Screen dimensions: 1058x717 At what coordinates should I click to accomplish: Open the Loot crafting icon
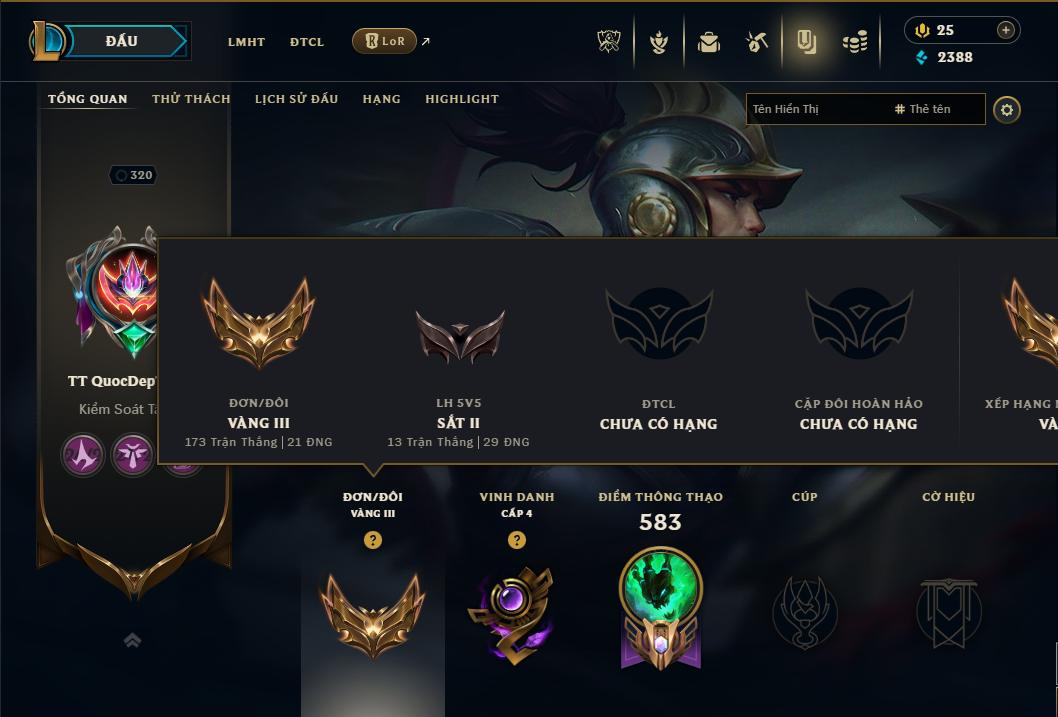[757, 42]
